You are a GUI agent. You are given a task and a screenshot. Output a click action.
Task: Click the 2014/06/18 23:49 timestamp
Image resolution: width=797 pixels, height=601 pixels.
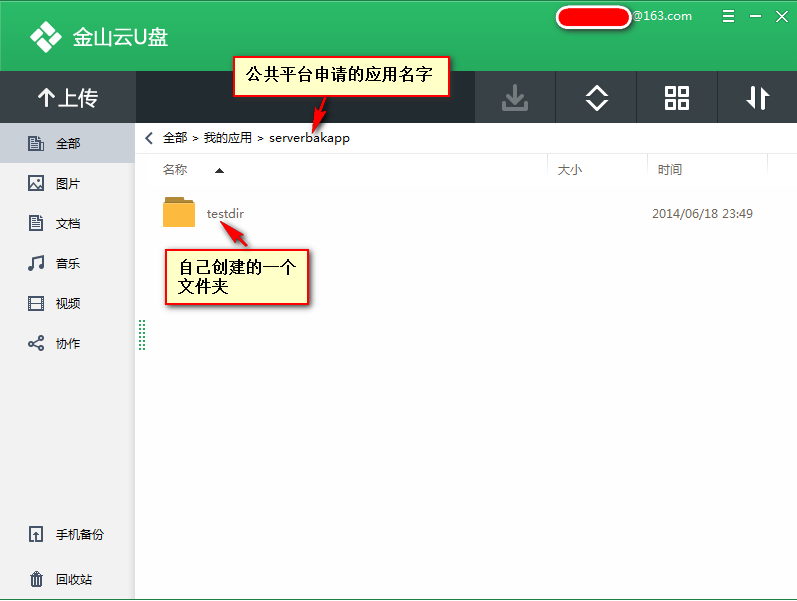point(702,214)
